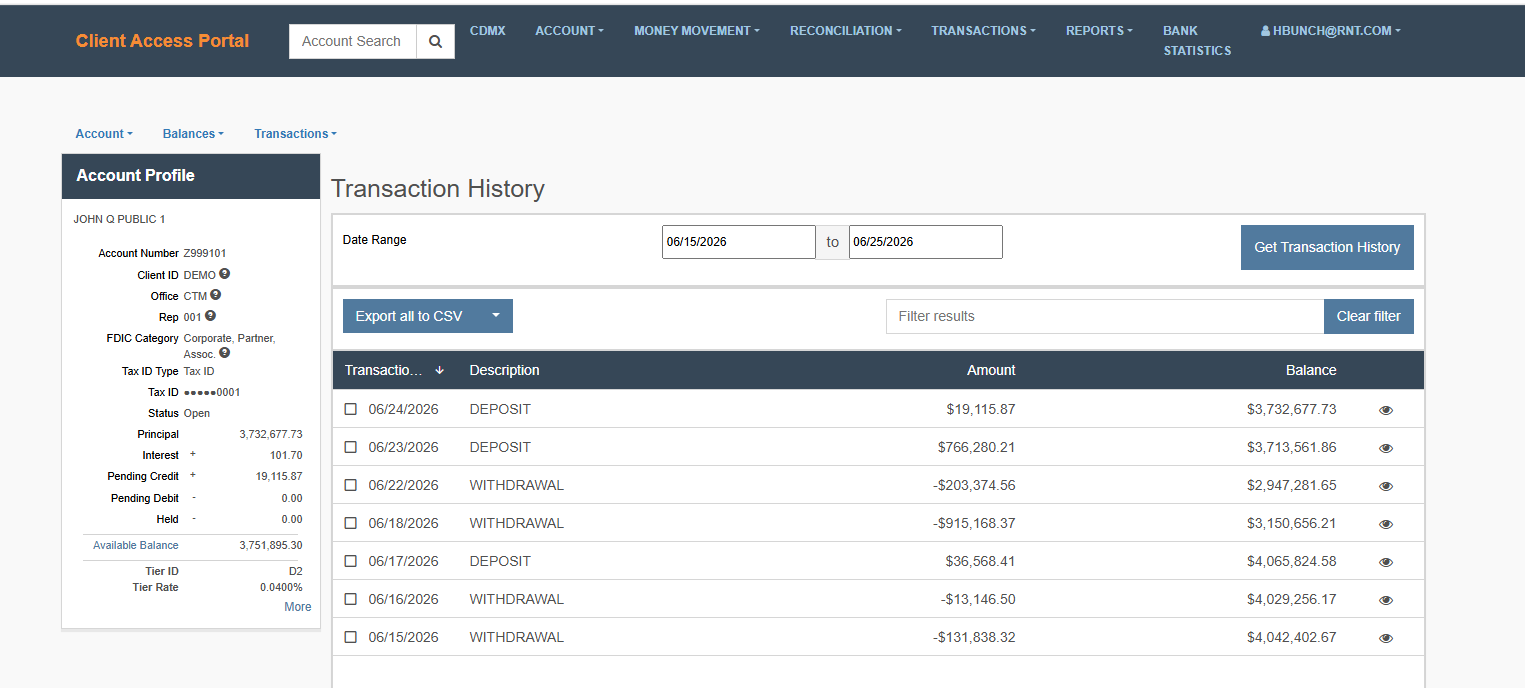The height and width of the screenshot is (688, 1525).
Task: Click Get Transaction History button
Action: [1327, 247]
